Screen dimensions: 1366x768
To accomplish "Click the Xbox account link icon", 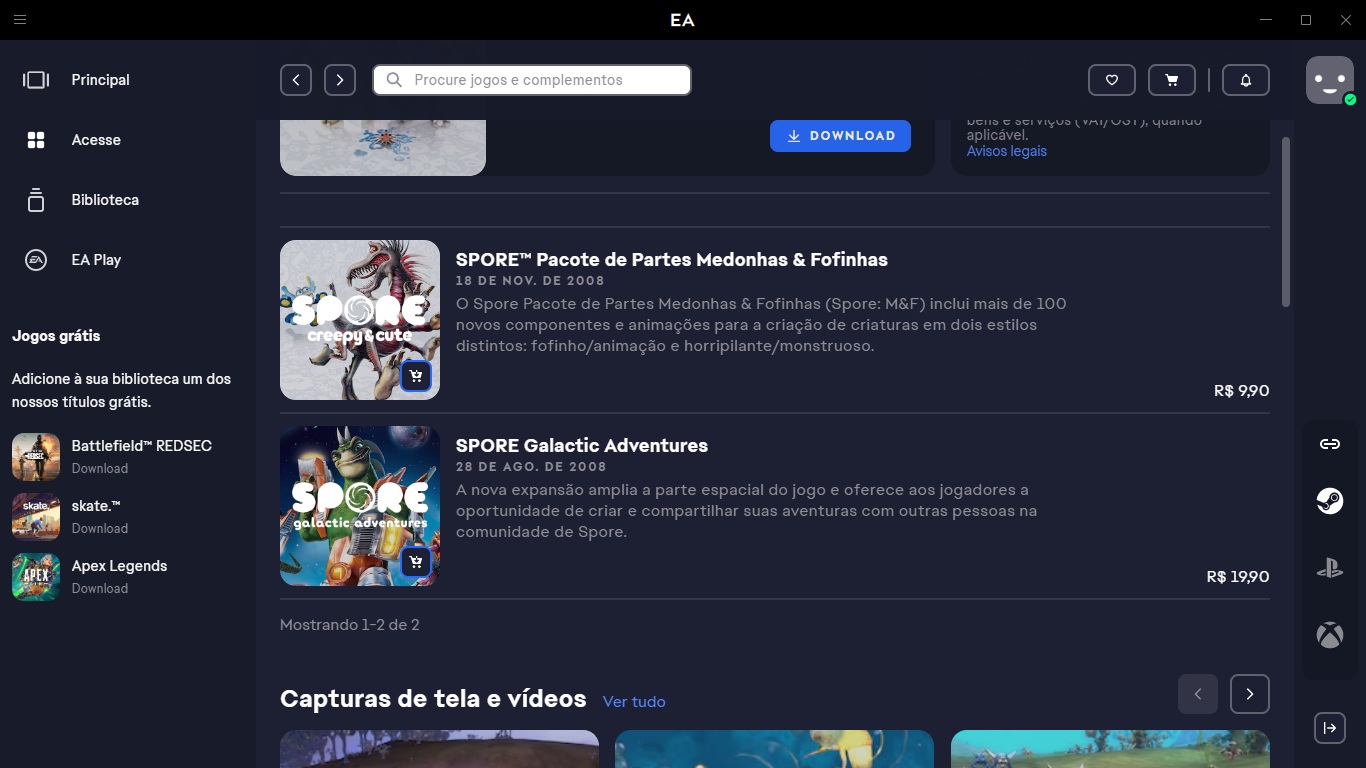I will tap(1329, 635).
